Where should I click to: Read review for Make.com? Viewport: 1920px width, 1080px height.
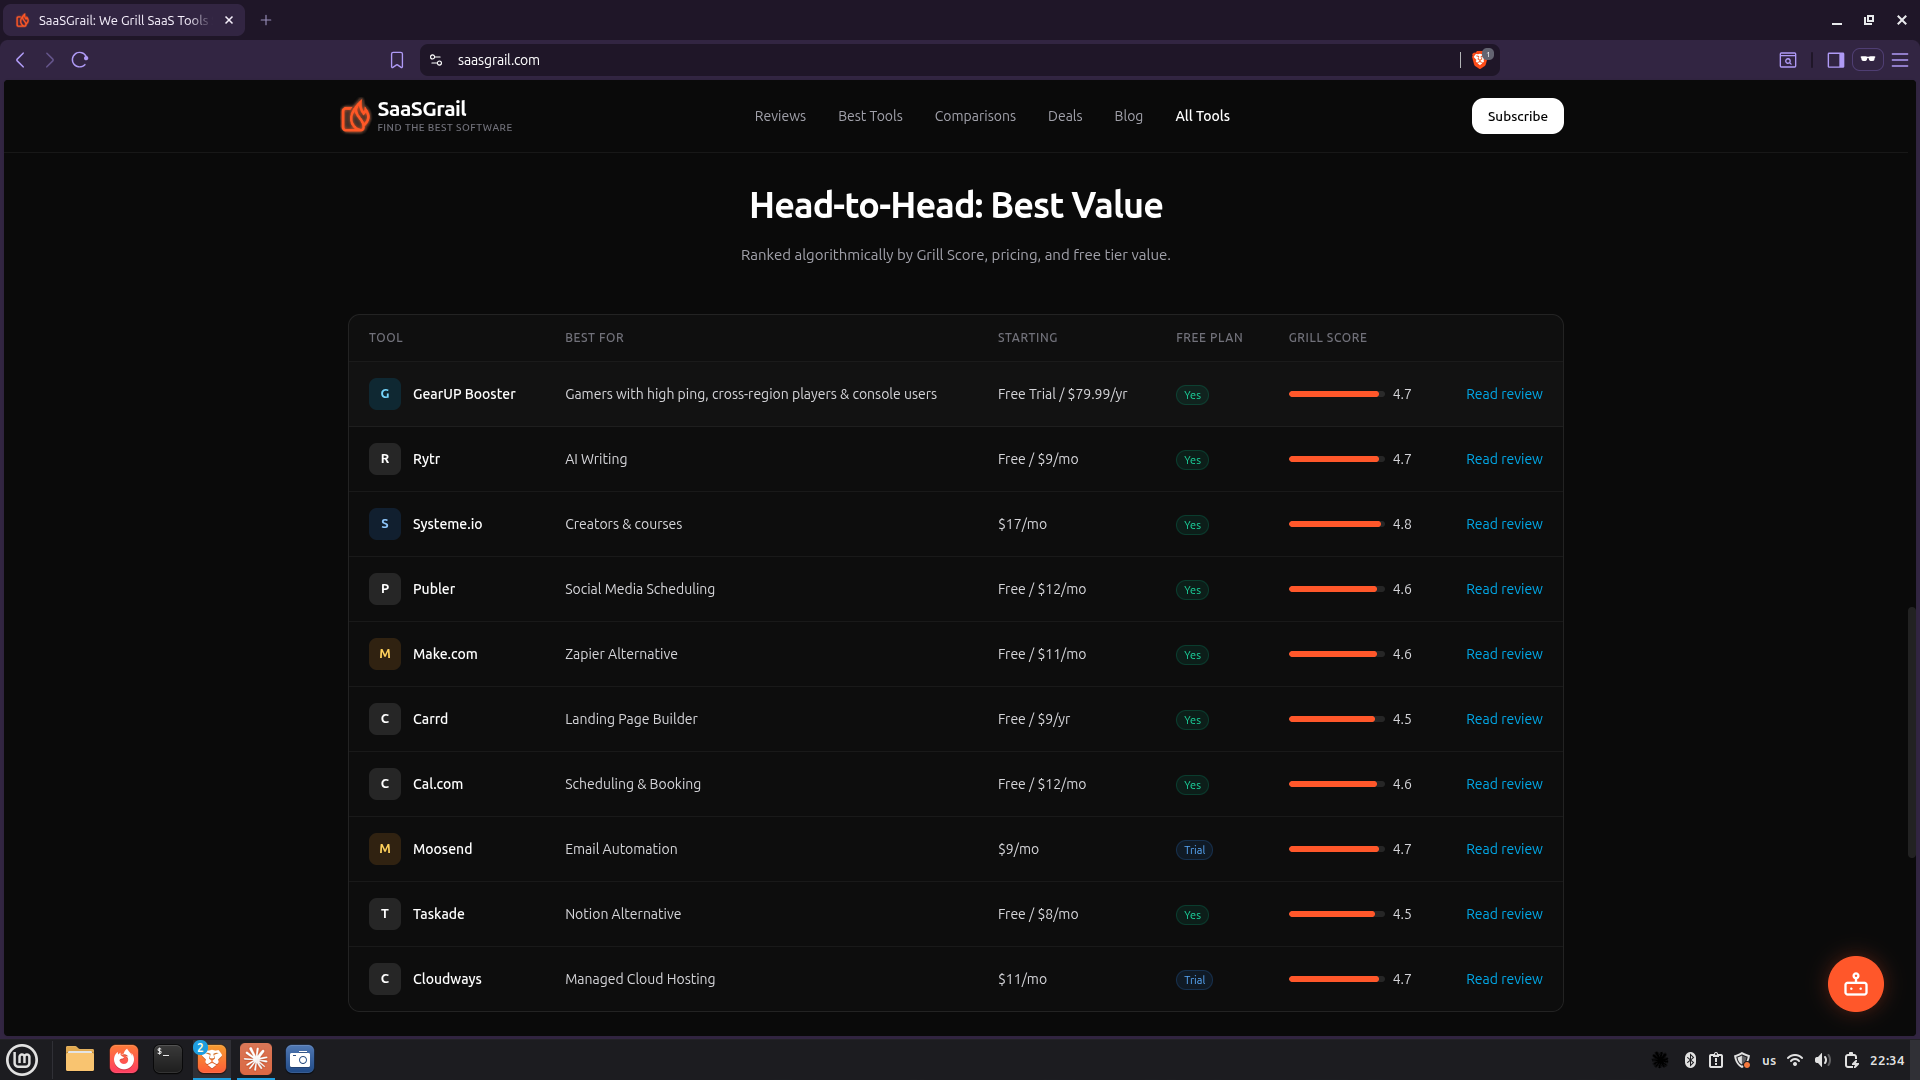pos(1504,654)
